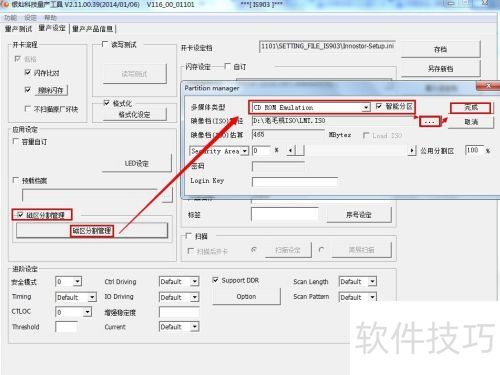The width and height of the screenshot is (500, 375).
Task: Open the 设定 menu
Action: coord(30,18)
